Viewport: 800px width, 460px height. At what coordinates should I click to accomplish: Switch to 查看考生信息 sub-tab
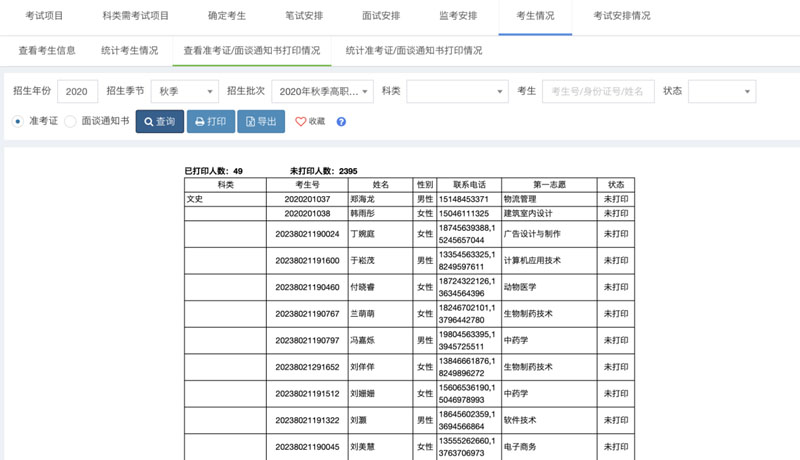coord(47,50)
